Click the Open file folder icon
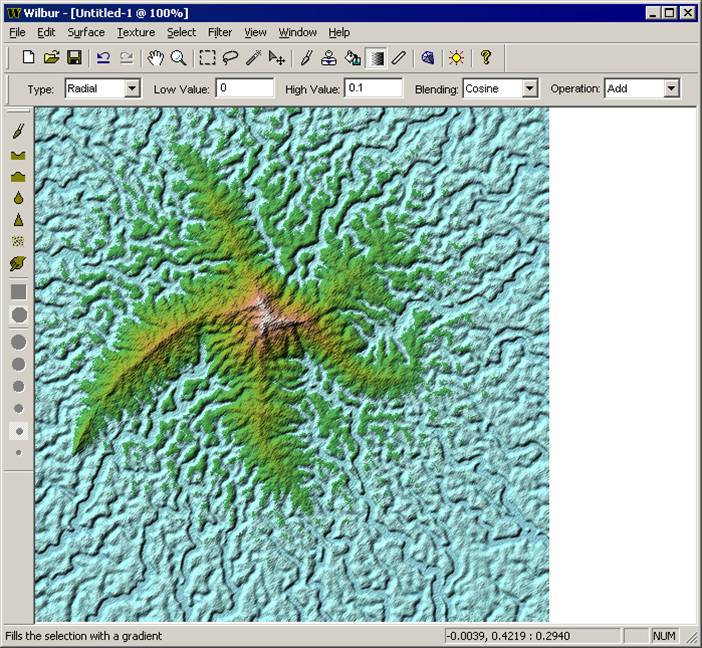Image resolution: width=702 pixels, height=648 pixels. point(51,58)
